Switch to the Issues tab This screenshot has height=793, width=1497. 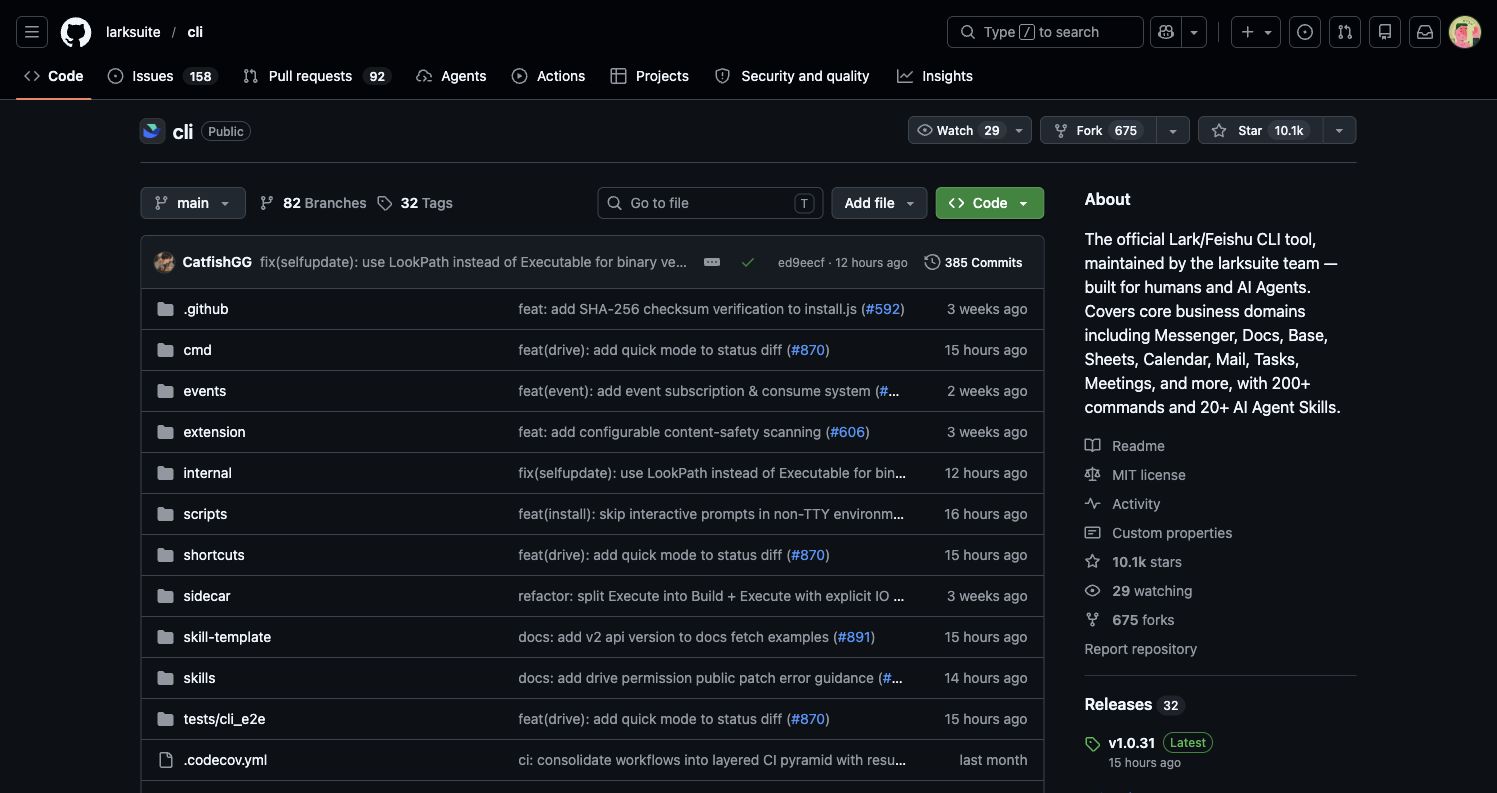tap(161, 76)
